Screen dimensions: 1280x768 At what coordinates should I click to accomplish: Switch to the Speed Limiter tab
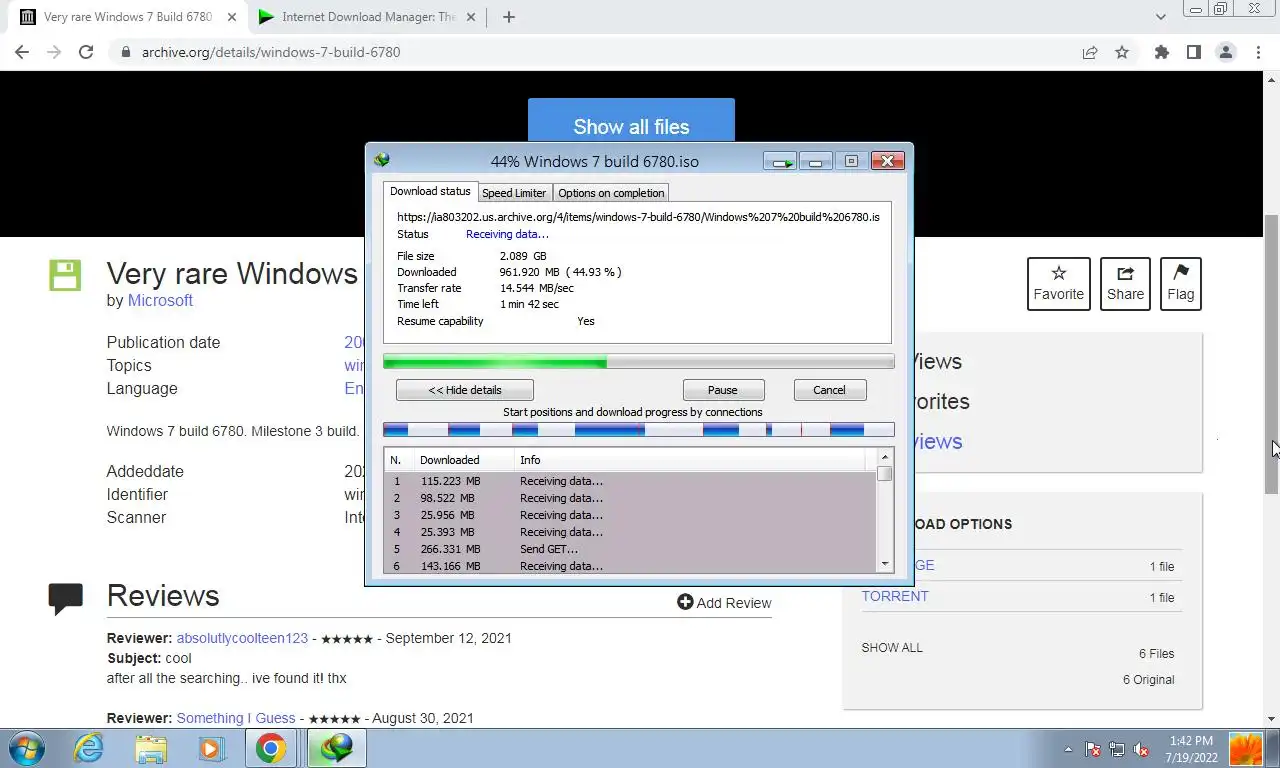pos(514,193)
